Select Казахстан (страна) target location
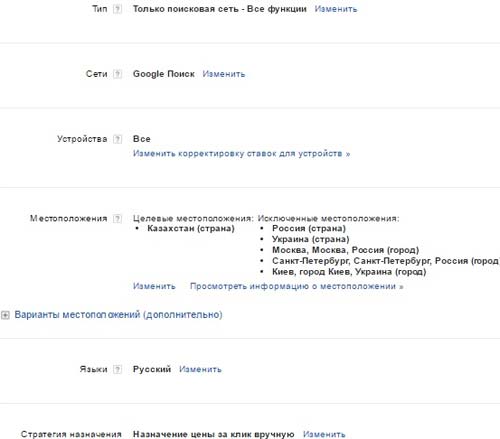This screenshot has width=500, height=439. pyautogui.click(x=191, y=228)
